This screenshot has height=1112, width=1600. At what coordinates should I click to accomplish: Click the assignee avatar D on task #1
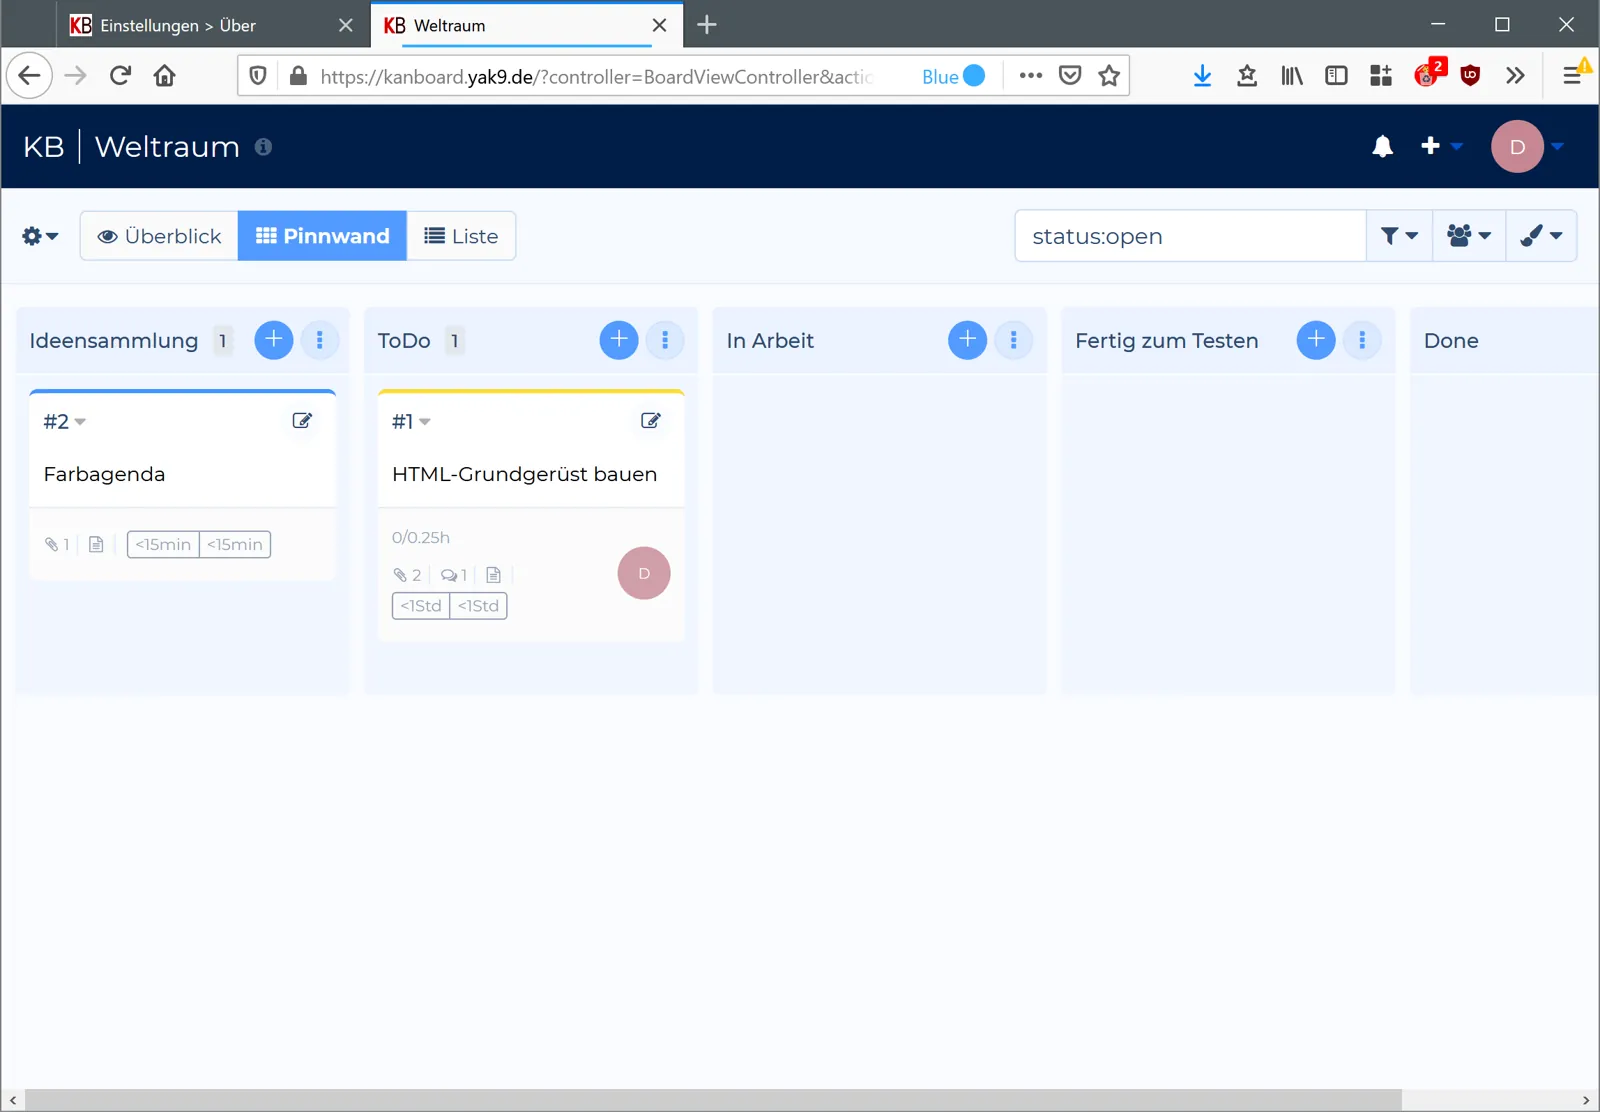pos(644,573)
